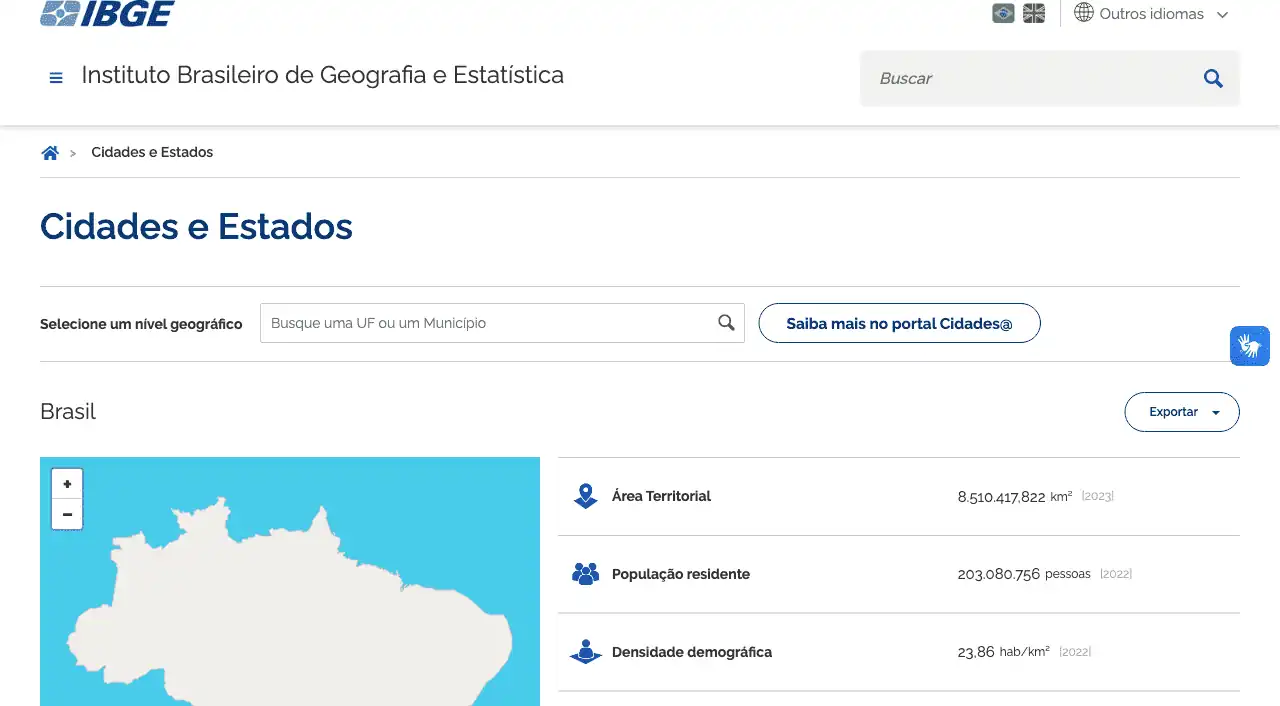Click the search icon in UF/Município field
The height and width of the screenshot is (706, 1280).
[726, 323]
